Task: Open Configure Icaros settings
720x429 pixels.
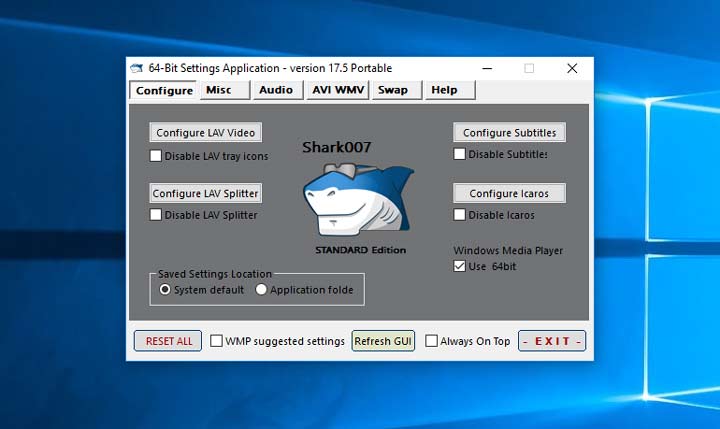Action: [x=509, y=193]
